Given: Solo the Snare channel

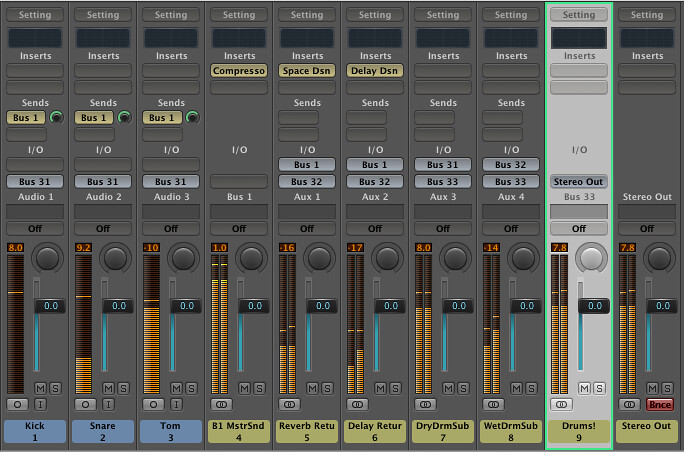Looking at the screenshot, I should tap(122, 387).
